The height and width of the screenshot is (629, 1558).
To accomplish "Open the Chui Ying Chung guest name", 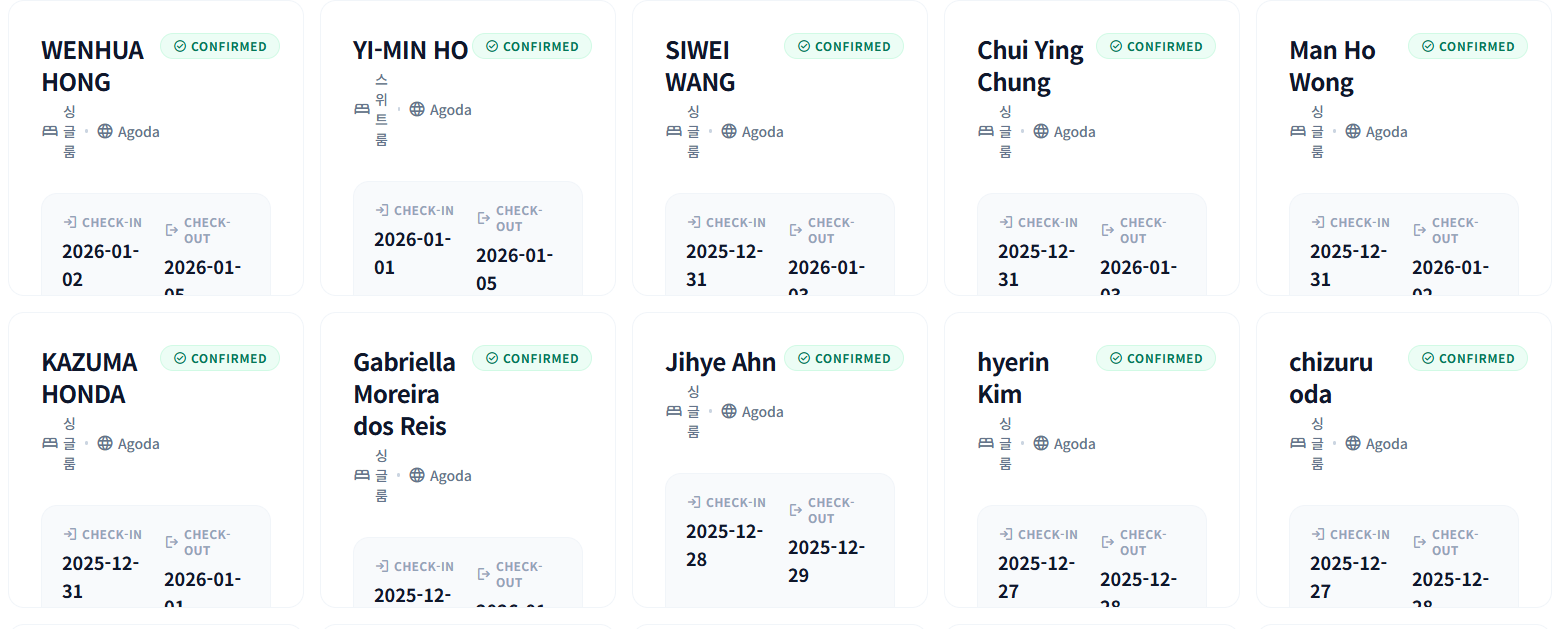I will [x=1030, y=66].
